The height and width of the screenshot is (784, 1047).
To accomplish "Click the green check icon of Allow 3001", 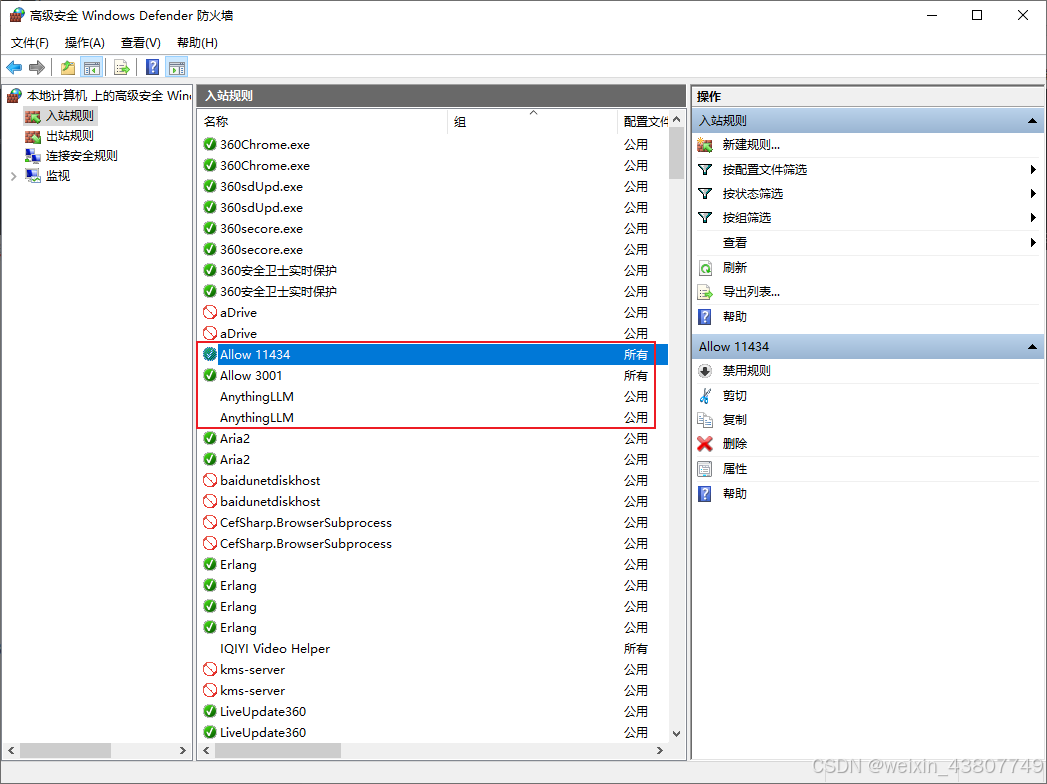I will point(210,375).
